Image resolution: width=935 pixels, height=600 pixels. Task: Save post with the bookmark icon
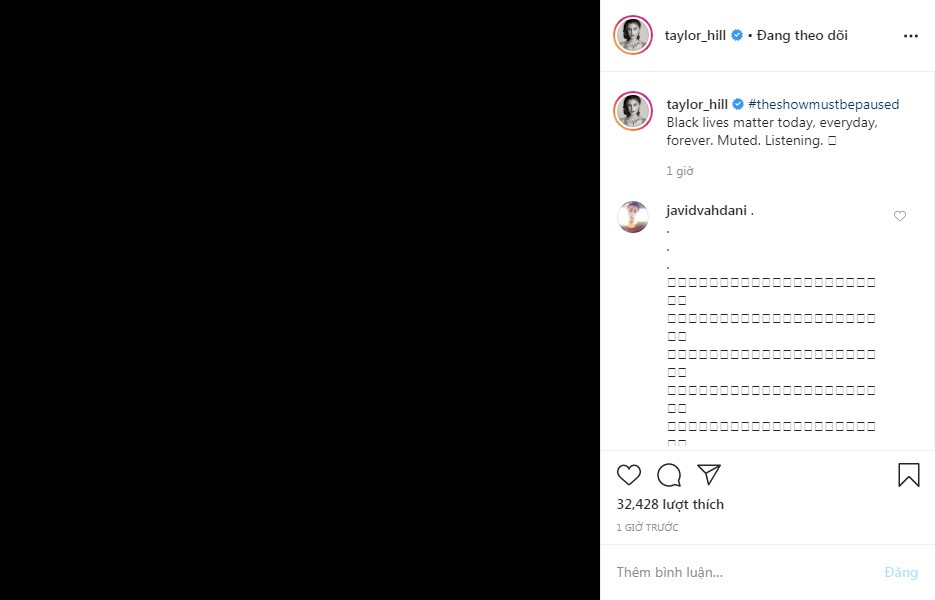[x=908, y=475]
